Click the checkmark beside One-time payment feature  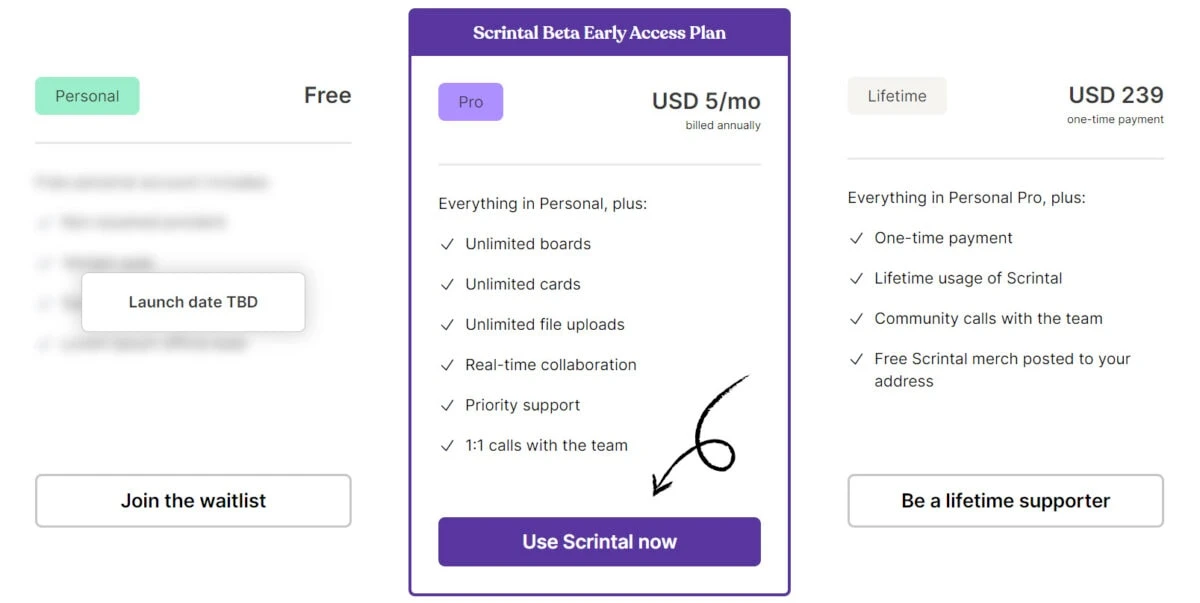pyautogui.click(x=856, y=238)
